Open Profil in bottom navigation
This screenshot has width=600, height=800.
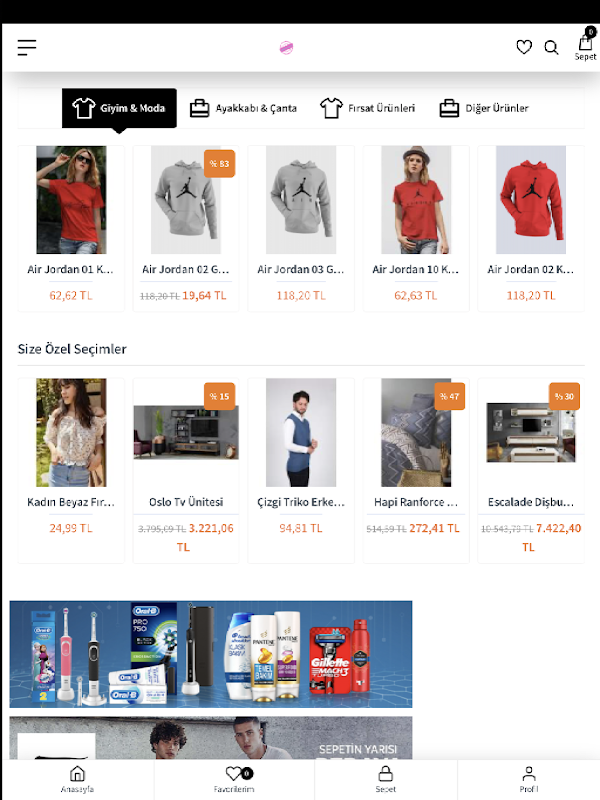pos(529,779)
